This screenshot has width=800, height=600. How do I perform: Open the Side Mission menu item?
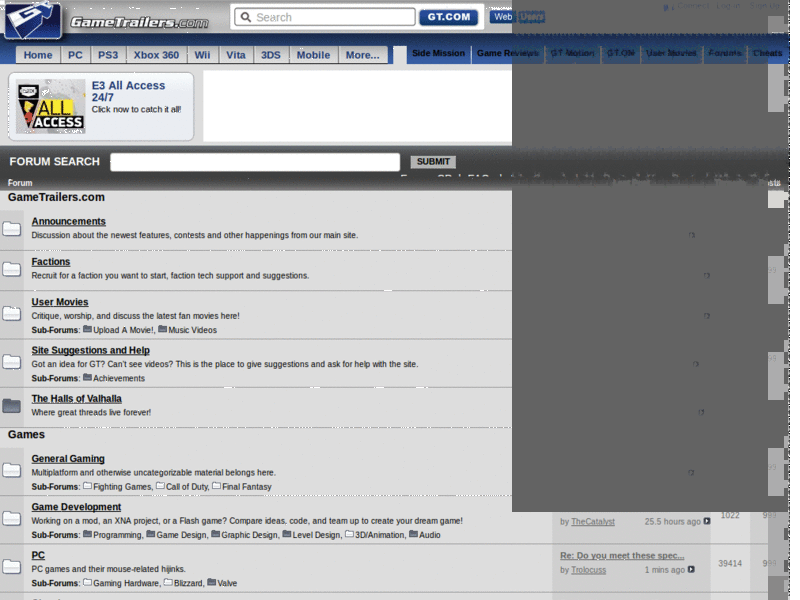coord(438,54)
